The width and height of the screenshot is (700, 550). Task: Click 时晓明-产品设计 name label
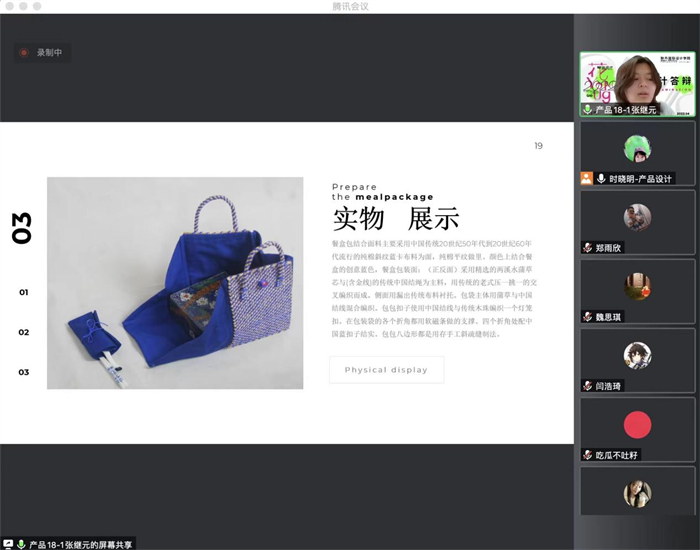[x=641, y=179]
